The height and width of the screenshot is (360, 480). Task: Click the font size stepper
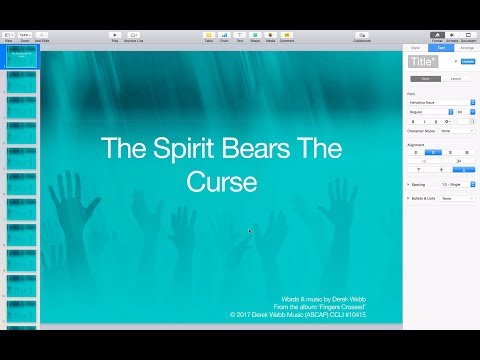point(473,112)
